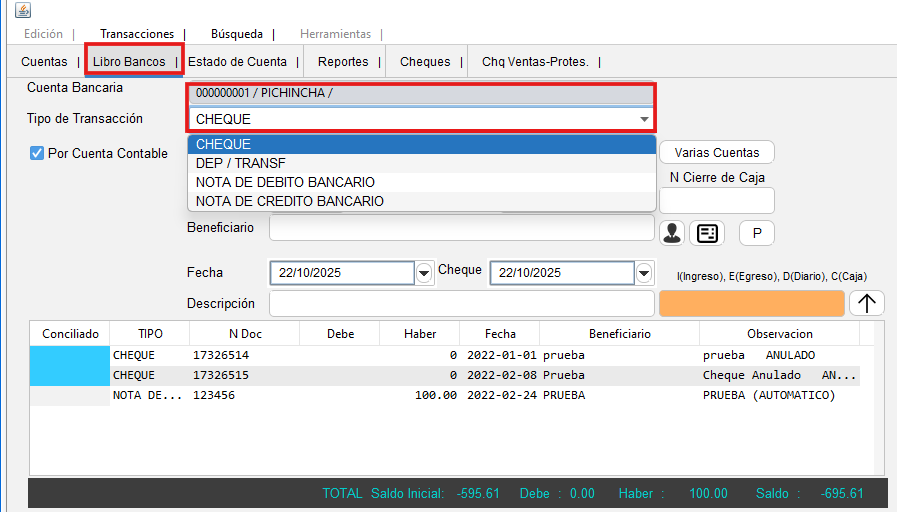Click the Java app icon in title bar
Screen dimensions: 897x512
coord(22,11)
